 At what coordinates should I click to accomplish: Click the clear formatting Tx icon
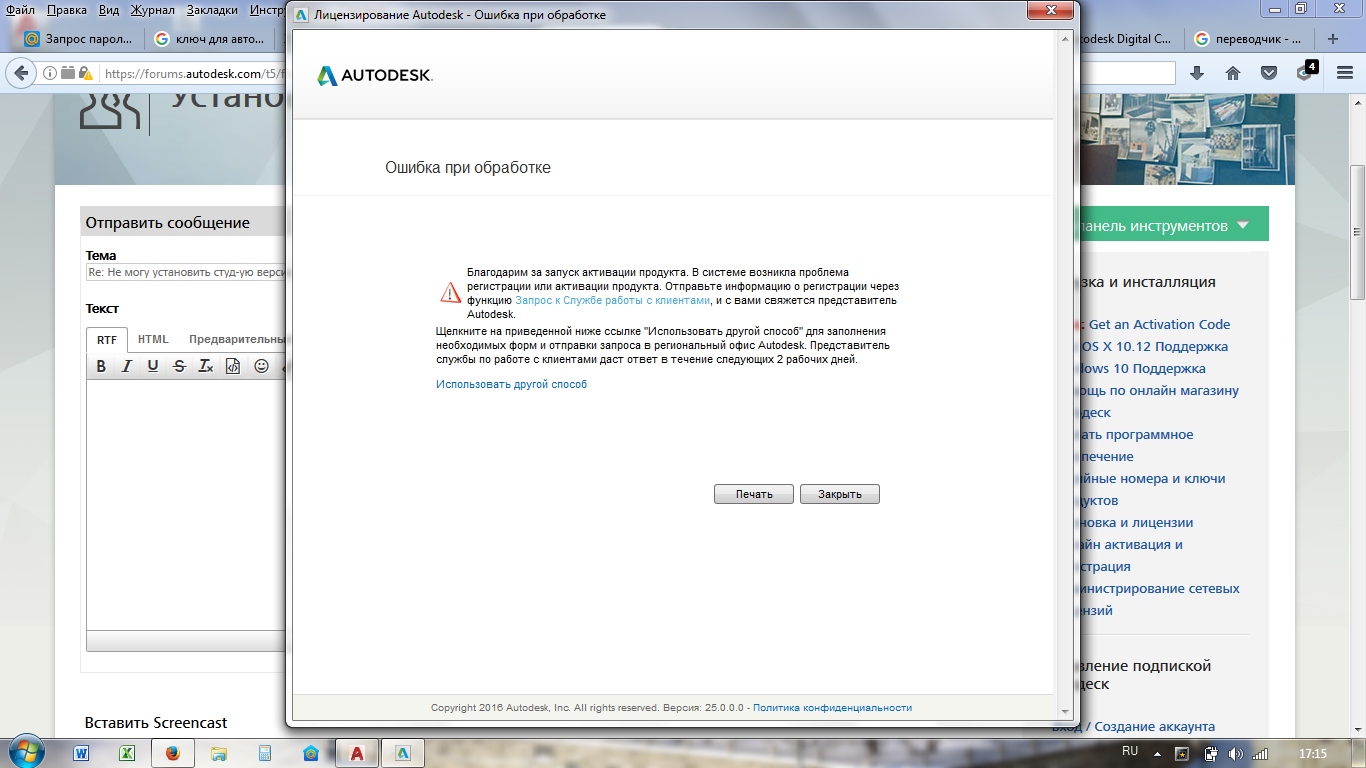206,366
